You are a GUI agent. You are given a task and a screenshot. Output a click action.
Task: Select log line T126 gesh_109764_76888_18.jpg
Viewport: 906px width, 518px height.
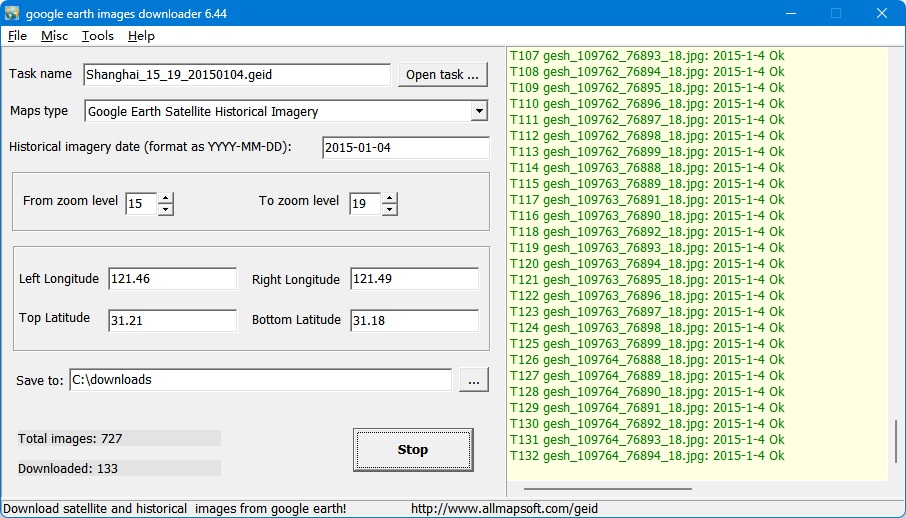point(647,360)
